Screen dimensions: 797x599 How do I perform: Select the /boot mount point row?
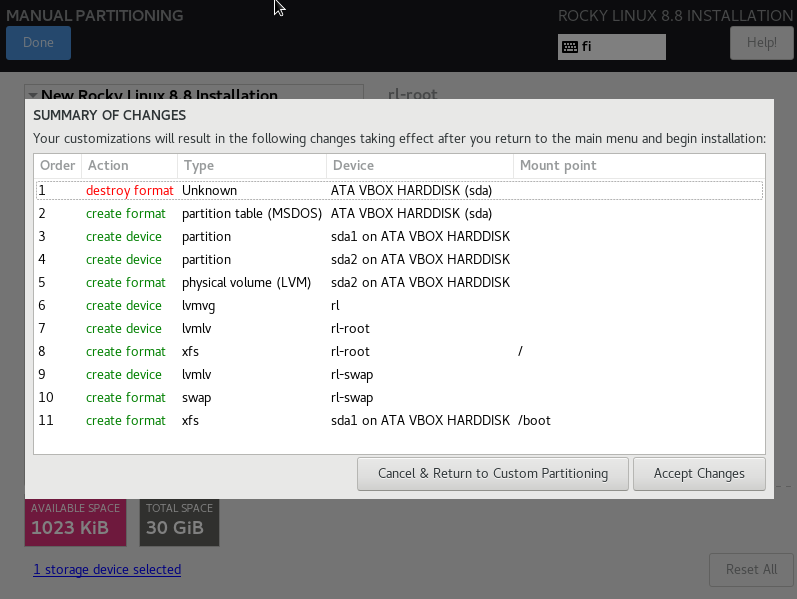[x=398, y=420]
